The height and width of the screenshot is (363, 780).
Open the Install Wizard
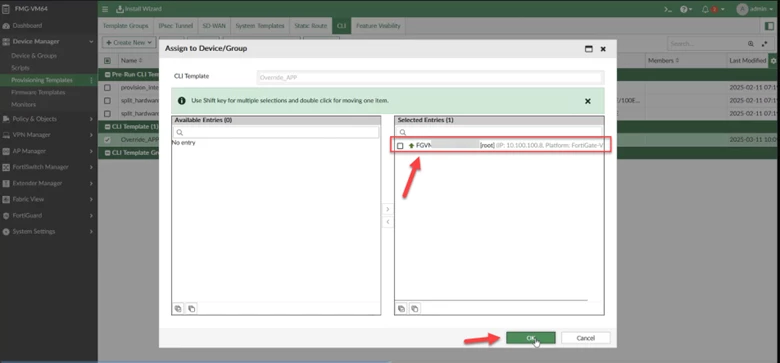[139, 9]
